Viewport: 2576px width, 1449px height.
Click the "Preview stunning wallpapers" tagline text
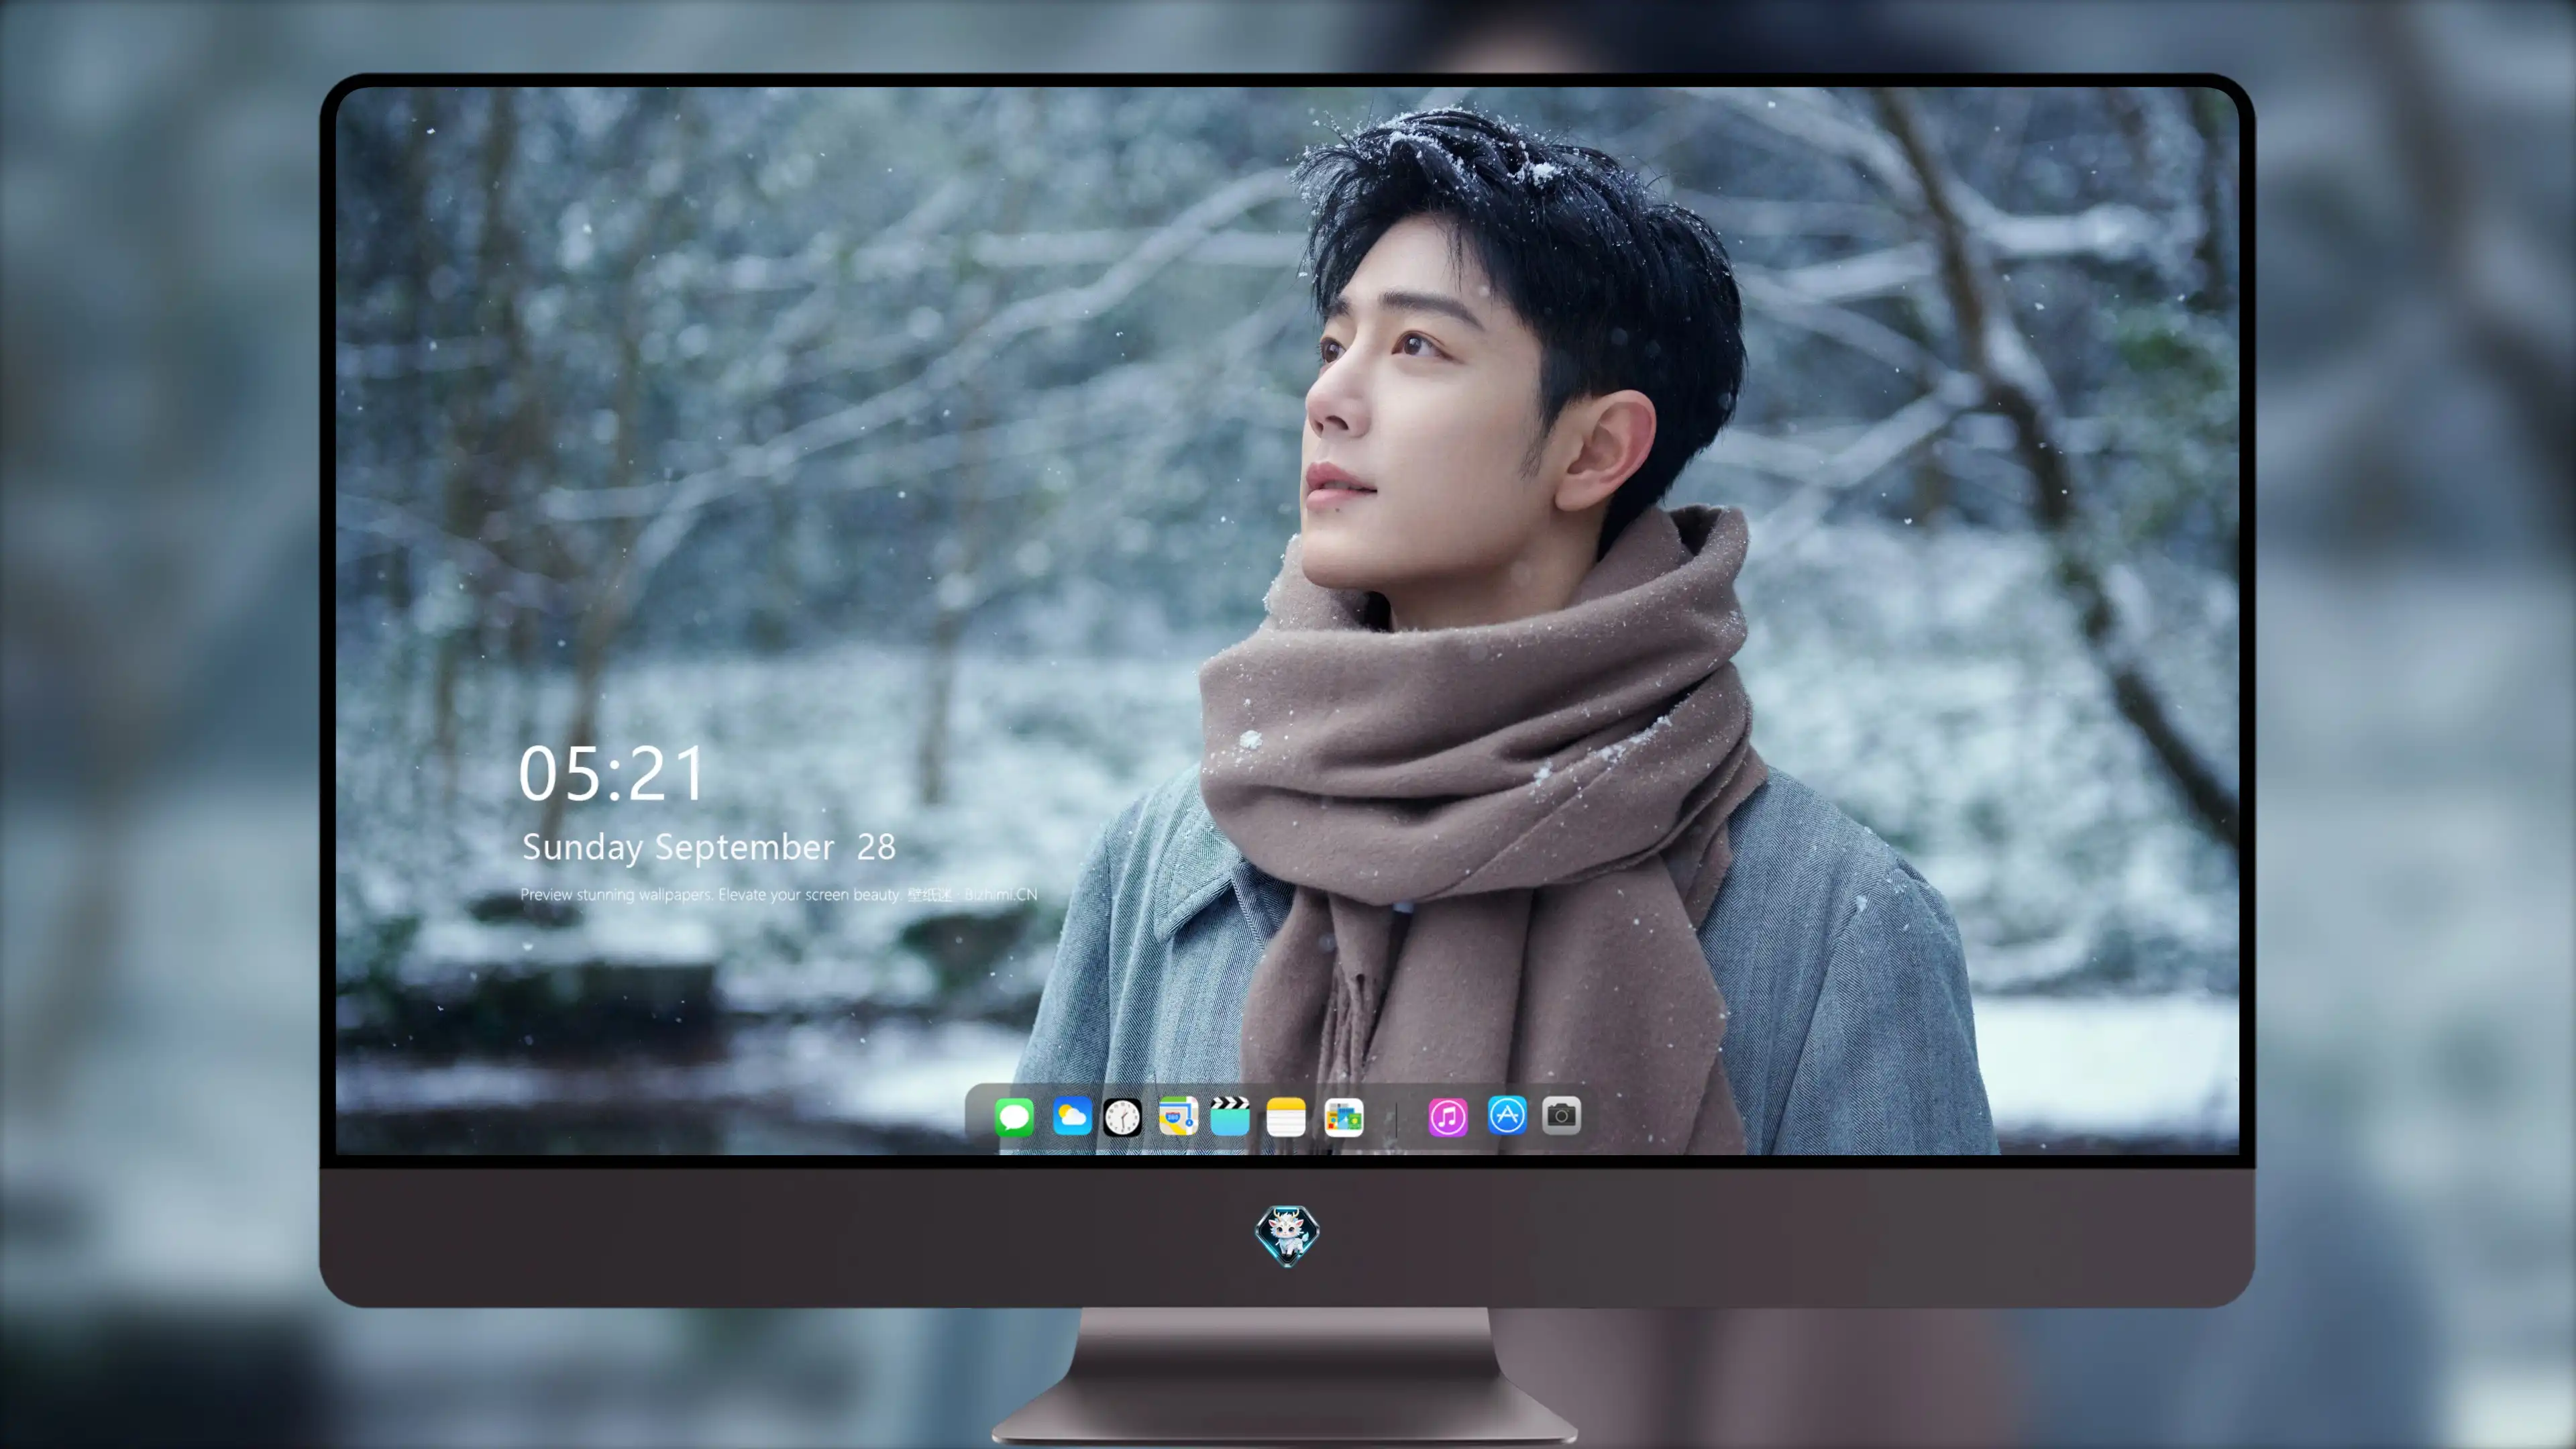[x=779, y=894]
